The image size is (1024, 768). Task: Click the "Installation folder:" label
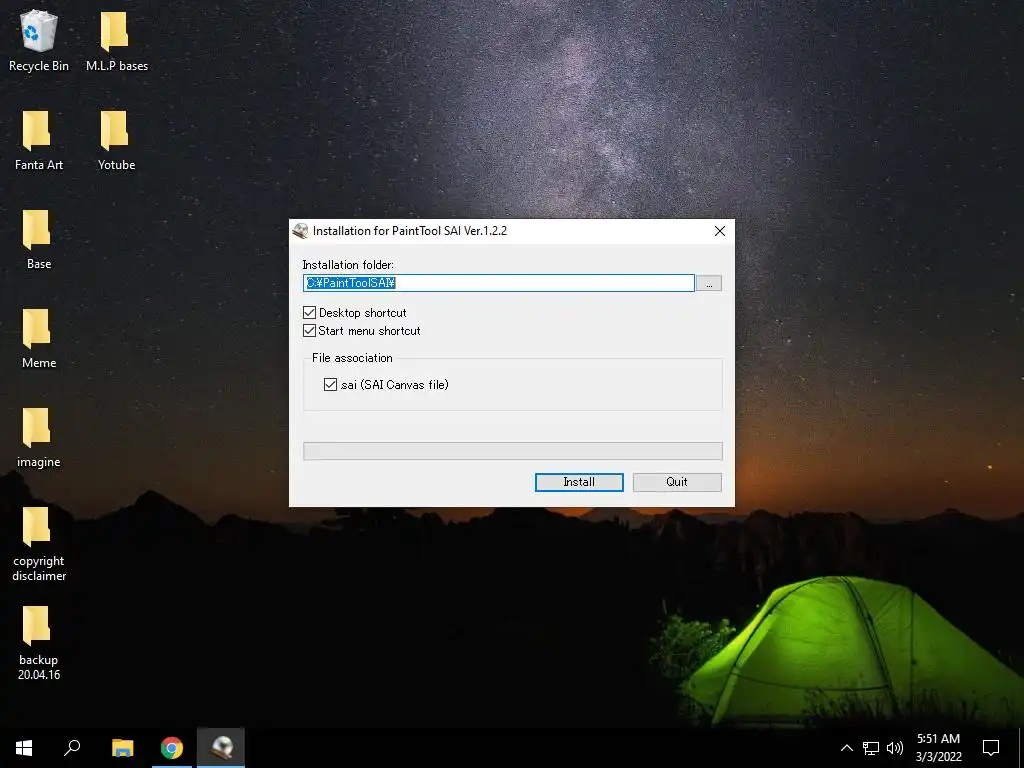coord(348,264)
